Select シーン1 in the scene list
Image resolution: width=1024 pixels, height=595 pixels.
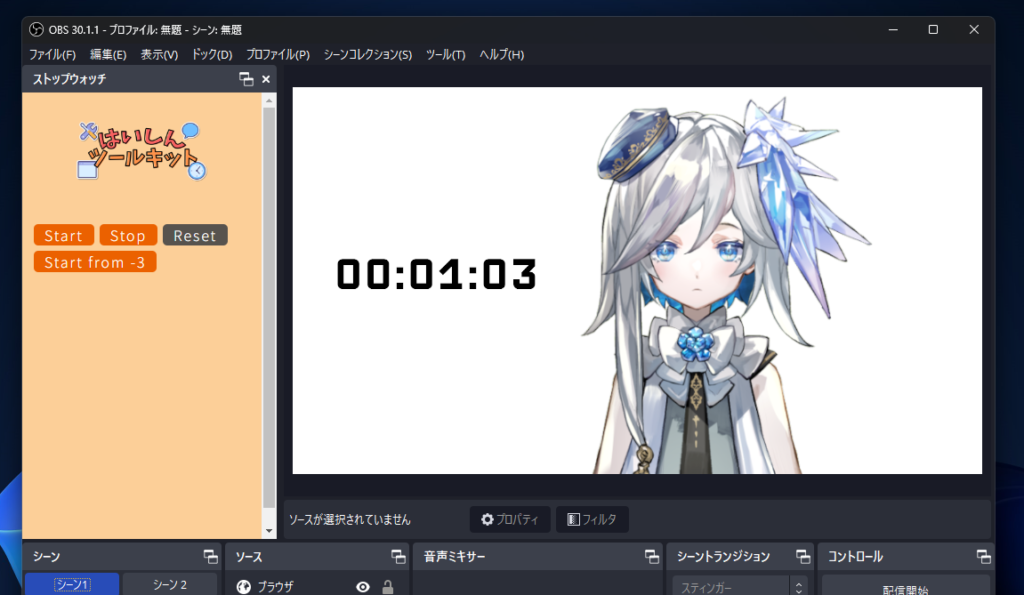(72, 585)
